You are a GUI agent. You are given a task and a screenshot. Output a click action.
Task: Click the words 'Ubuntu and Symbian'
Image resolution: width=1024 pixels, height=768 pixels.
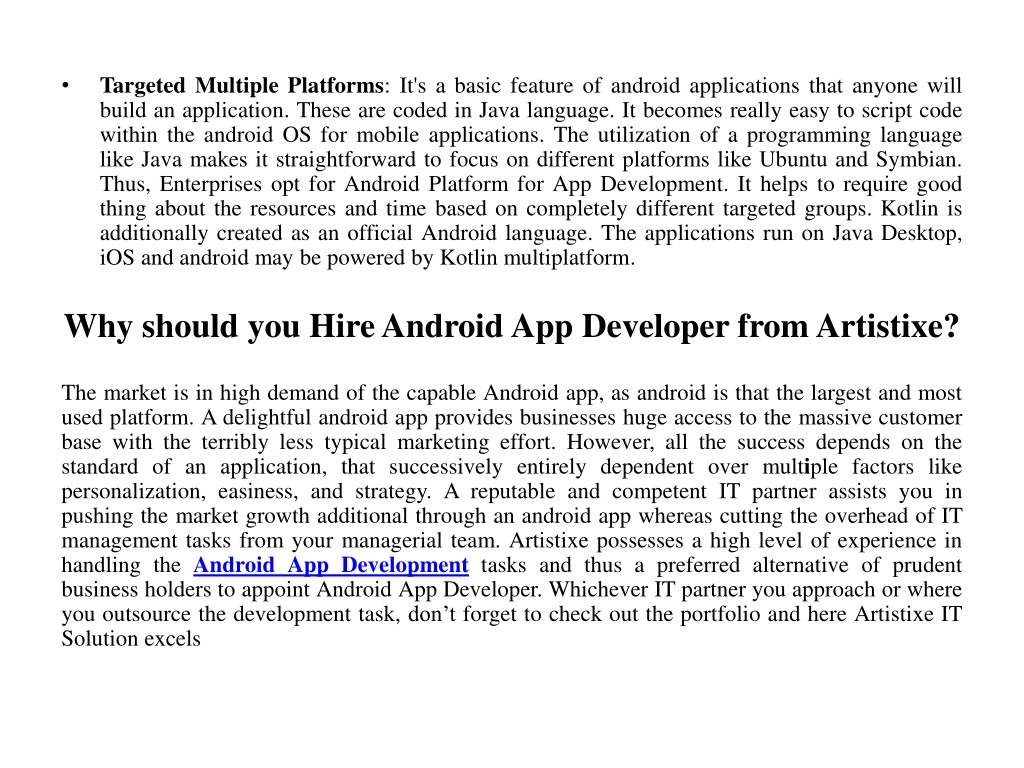point(857,159)
